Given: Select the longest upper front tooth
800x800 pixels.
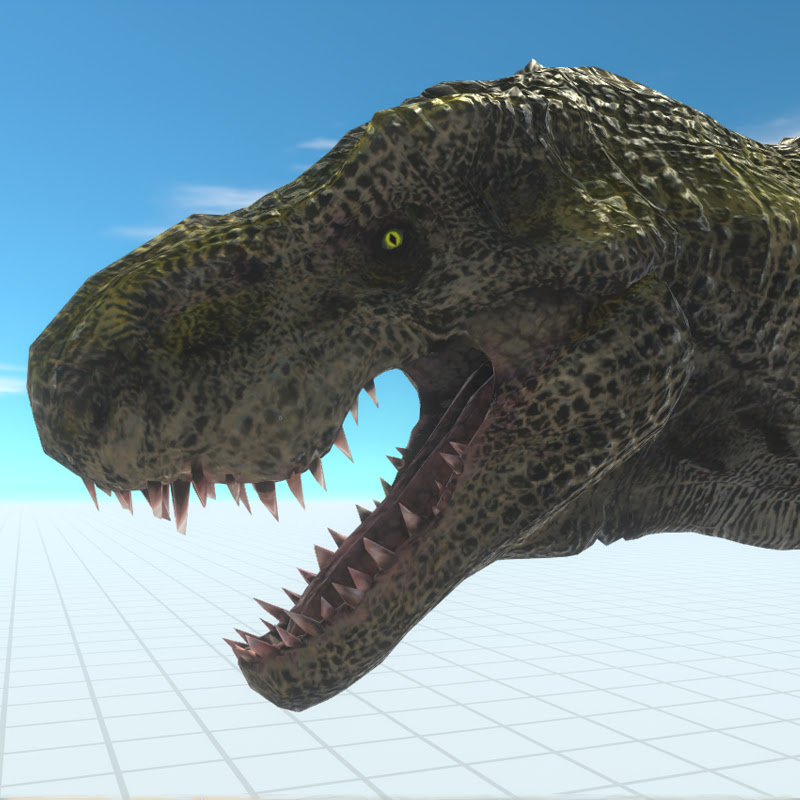Looking at the screenshot, I should (x=180, y=505).
